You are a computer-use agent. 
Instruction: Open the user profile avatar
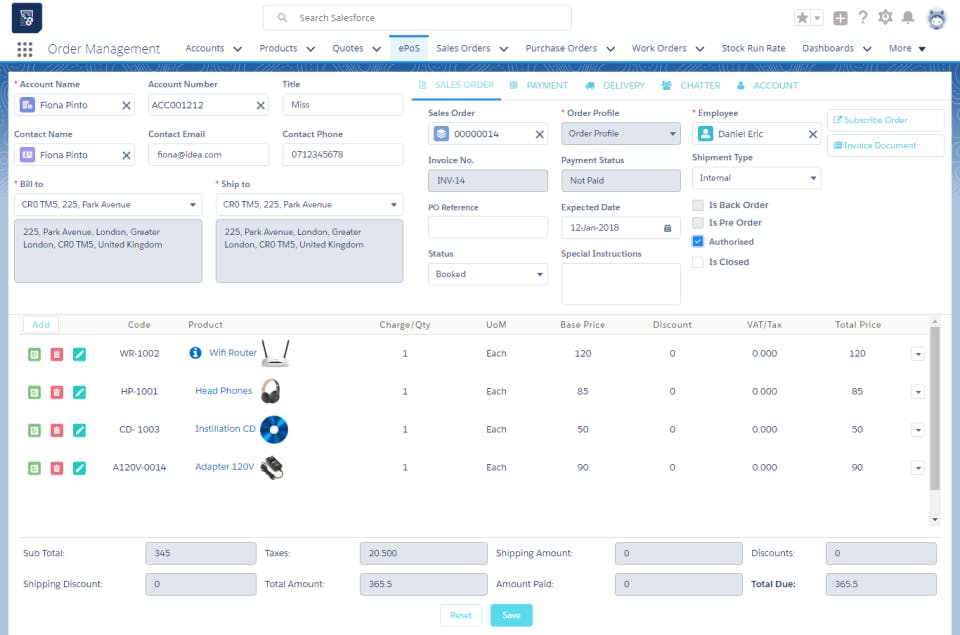(937, 18)
